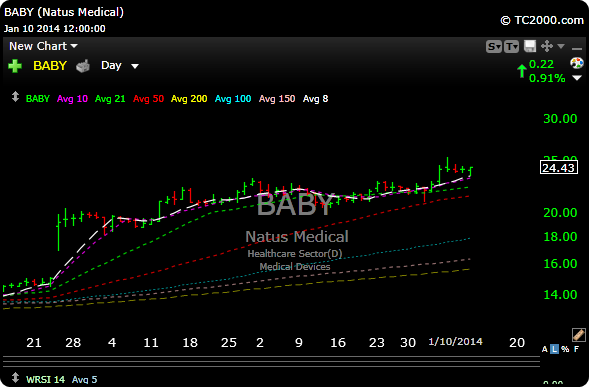Screen dimensions: 589x387
Task: Select the Avg 100 legend label
Action: tap(233, 99)
